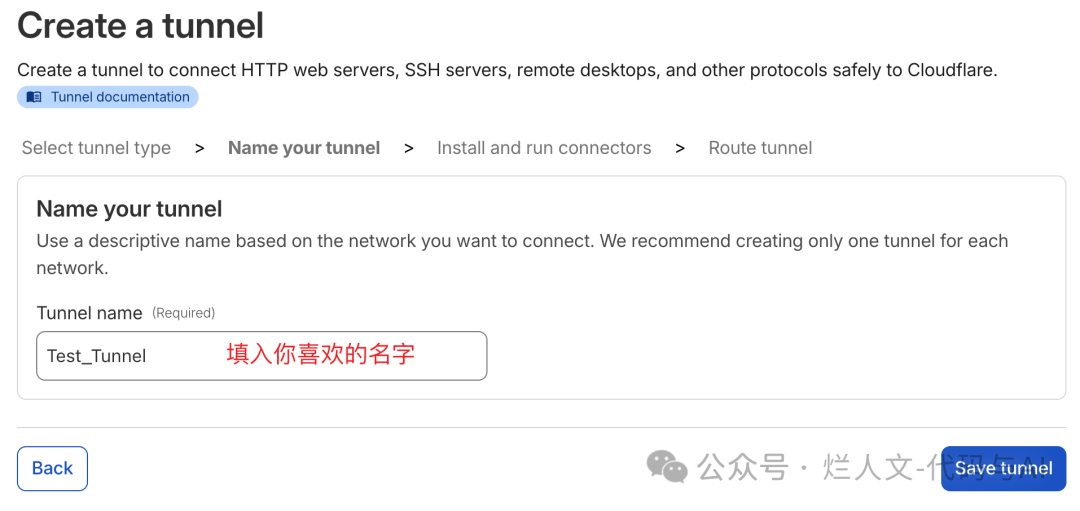Image resolution: width=1080 pixels, height=511 pixels.
Task: Select the Name your tunnel step
Action: 304,148
